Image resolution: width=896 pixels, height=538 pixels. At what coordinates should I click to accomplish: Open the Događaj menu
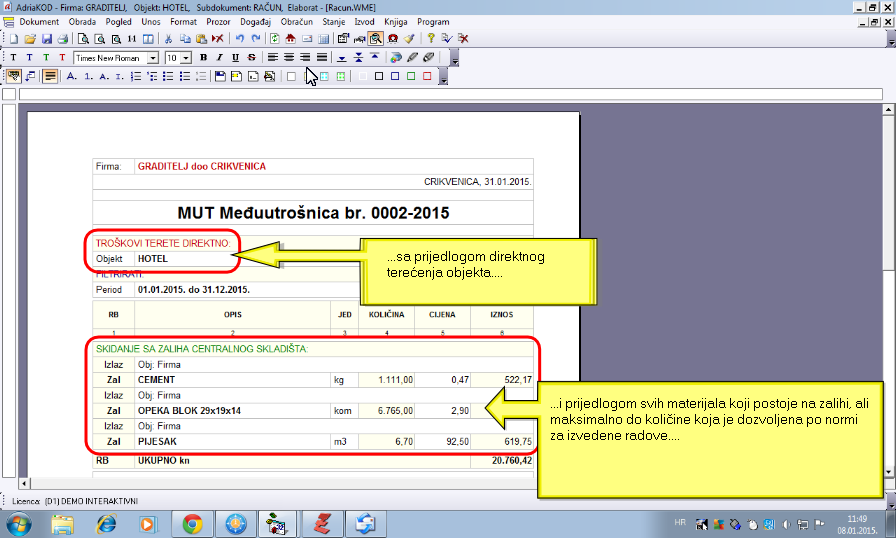click(x=255, y=22)
